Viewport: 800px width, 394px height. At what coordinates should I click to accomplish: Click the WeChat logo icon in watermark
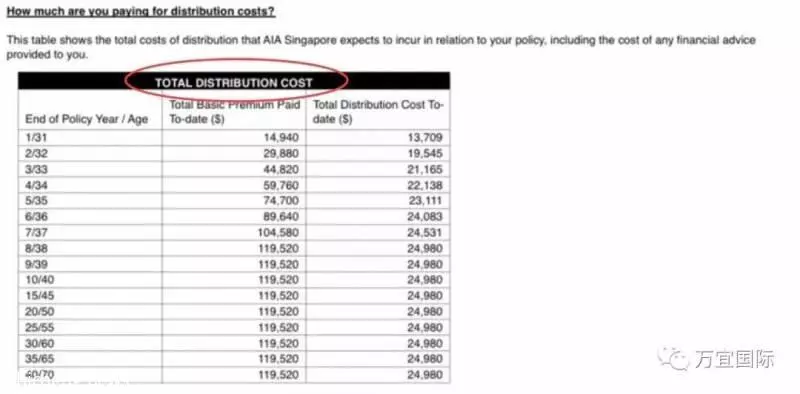click(x=673, y=358)
